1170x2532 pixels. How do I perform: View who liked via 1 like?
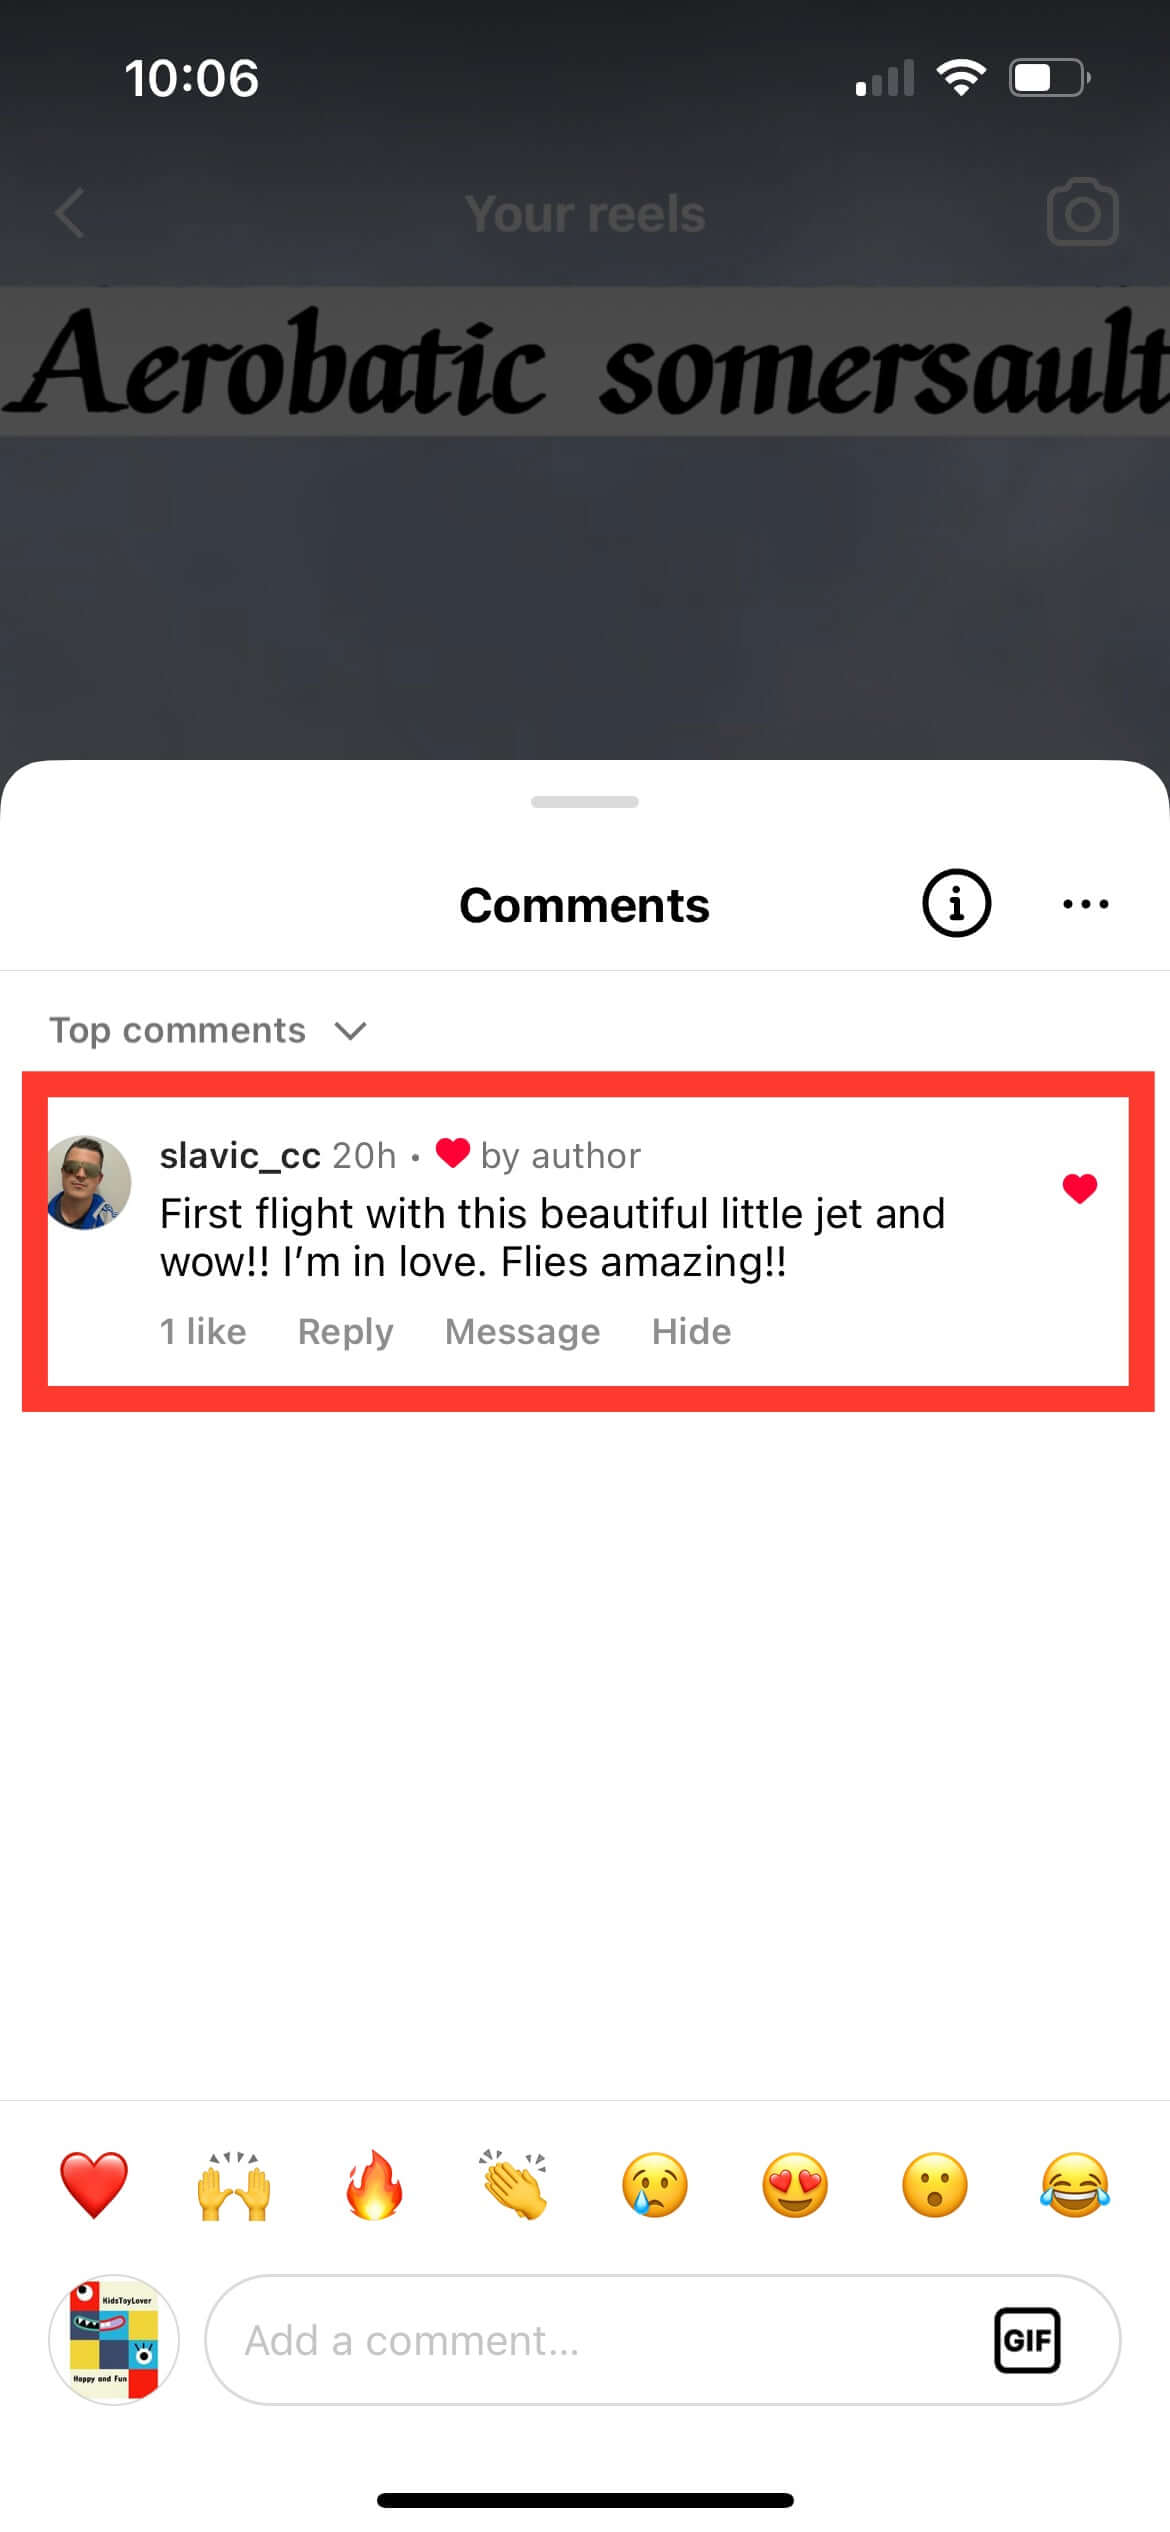[x=203, y=1331]
